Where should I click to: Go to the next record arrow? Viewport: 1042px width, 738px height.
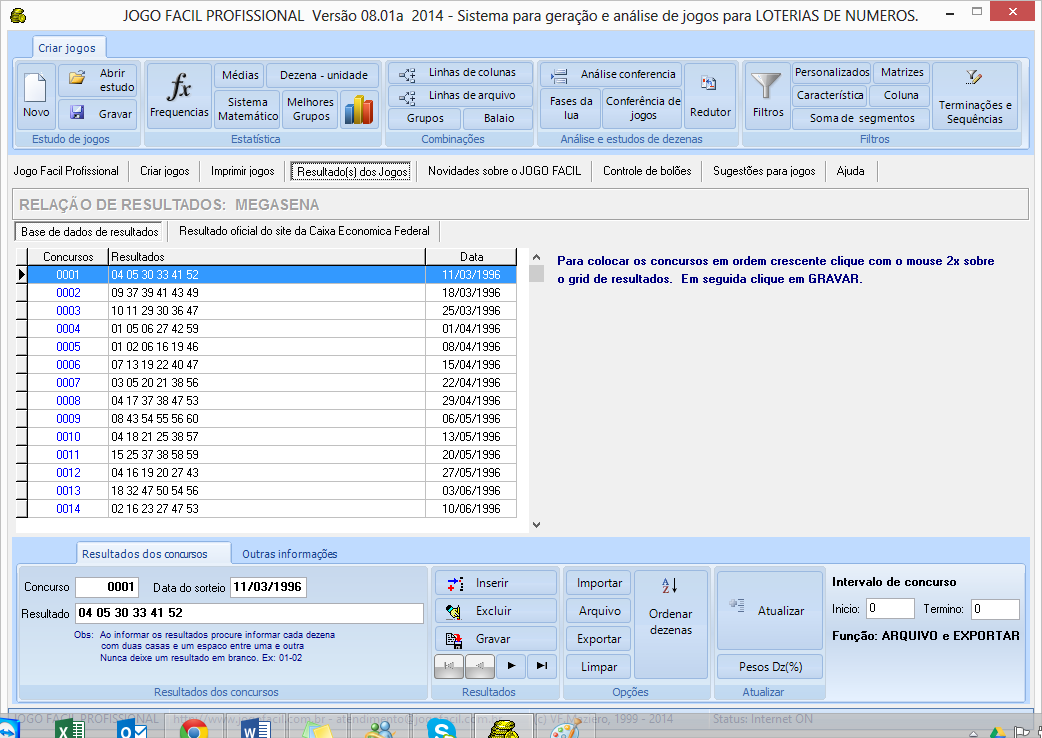[x=511, y=666]
